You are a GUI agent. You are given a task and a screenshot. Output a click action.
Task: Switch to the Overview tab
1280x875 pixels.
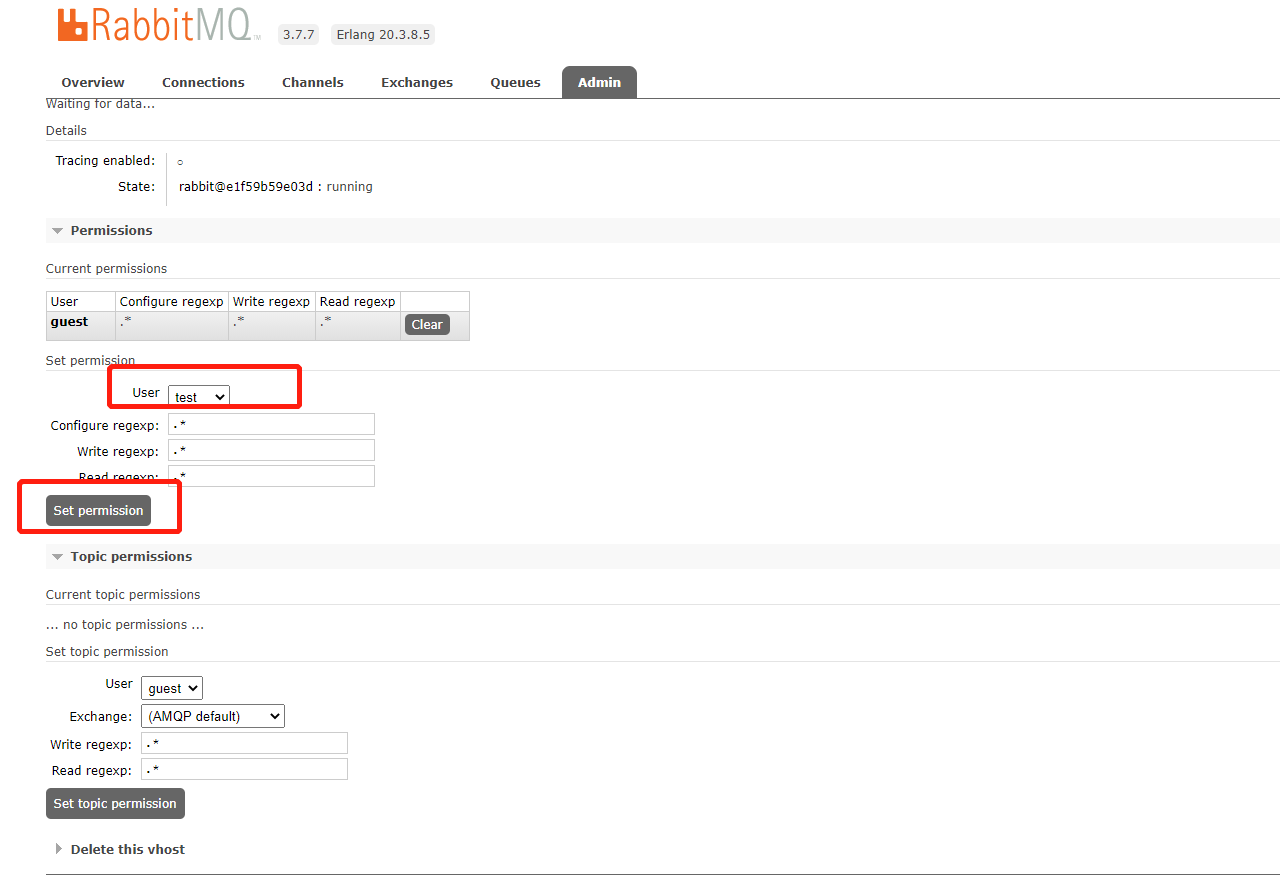pos(92,82)
